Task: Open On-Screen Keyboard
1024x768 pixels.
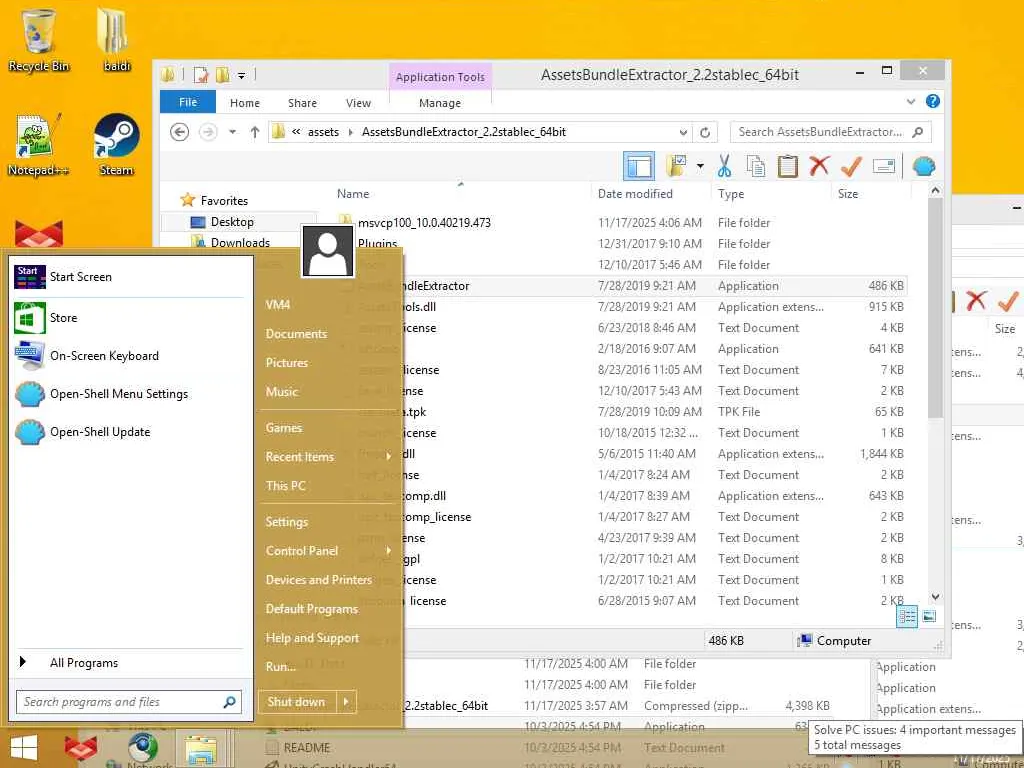Action: [x=129, y=356]
